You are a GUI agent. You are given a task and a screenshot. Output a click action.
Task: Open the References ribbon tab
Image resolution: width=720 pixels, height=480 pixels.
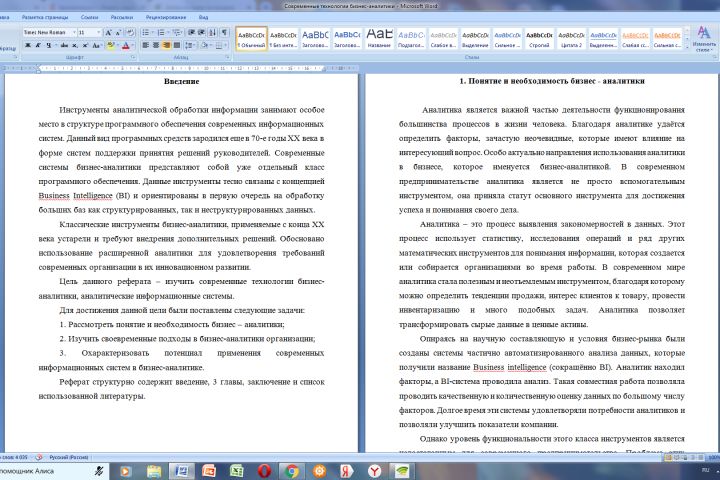pyautogui.click(x=90, y=17)
